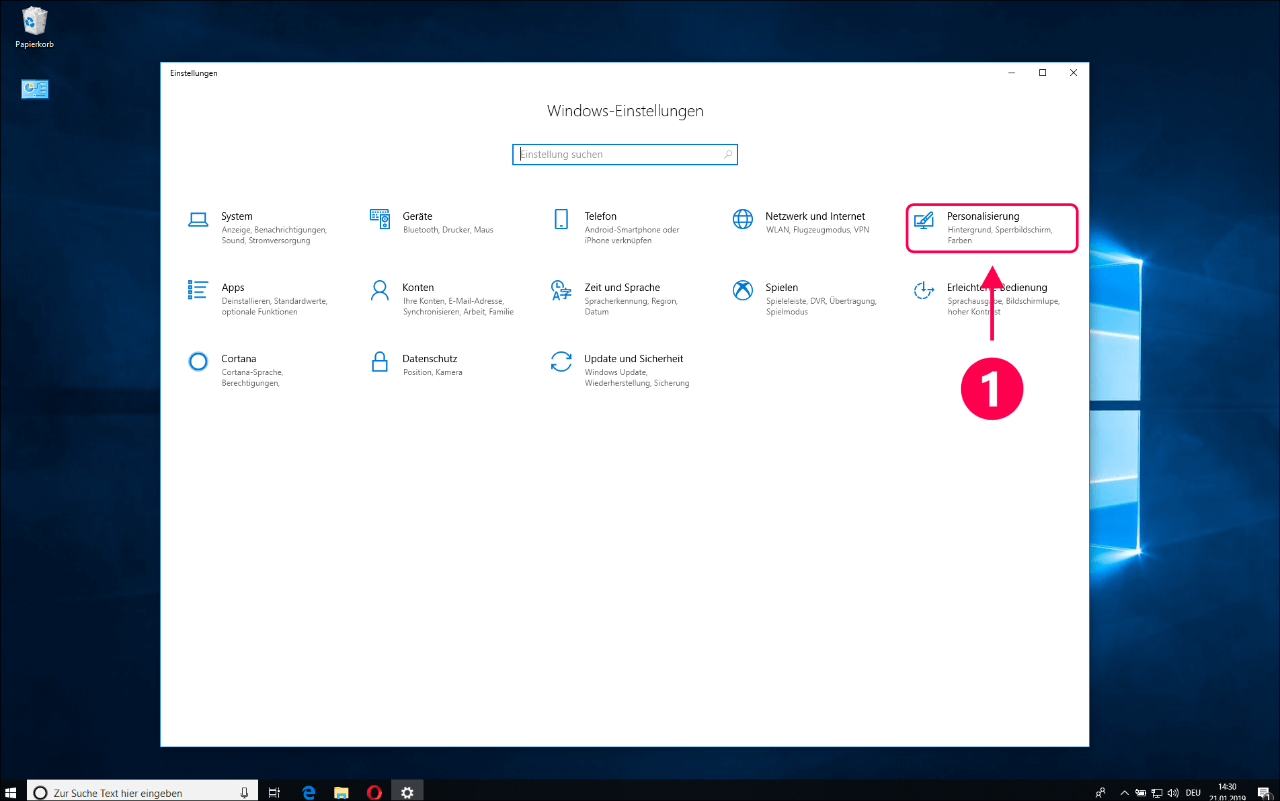Open the Zeit und Sprache icon
1280x801 pixels.
pyautogui.click(x=561, y=290)
